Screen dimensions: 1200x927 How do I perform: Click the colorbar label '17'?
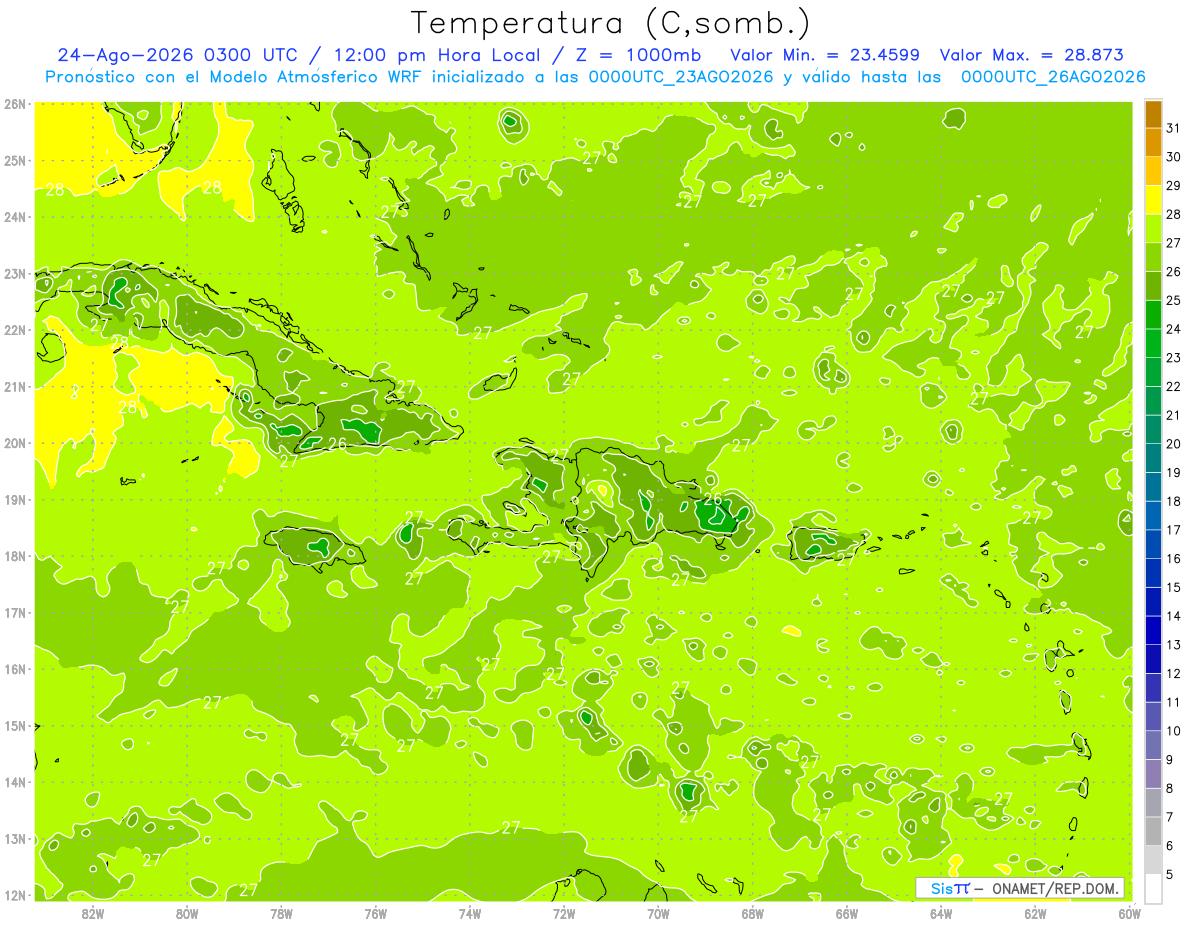[x=1173, y=529]
